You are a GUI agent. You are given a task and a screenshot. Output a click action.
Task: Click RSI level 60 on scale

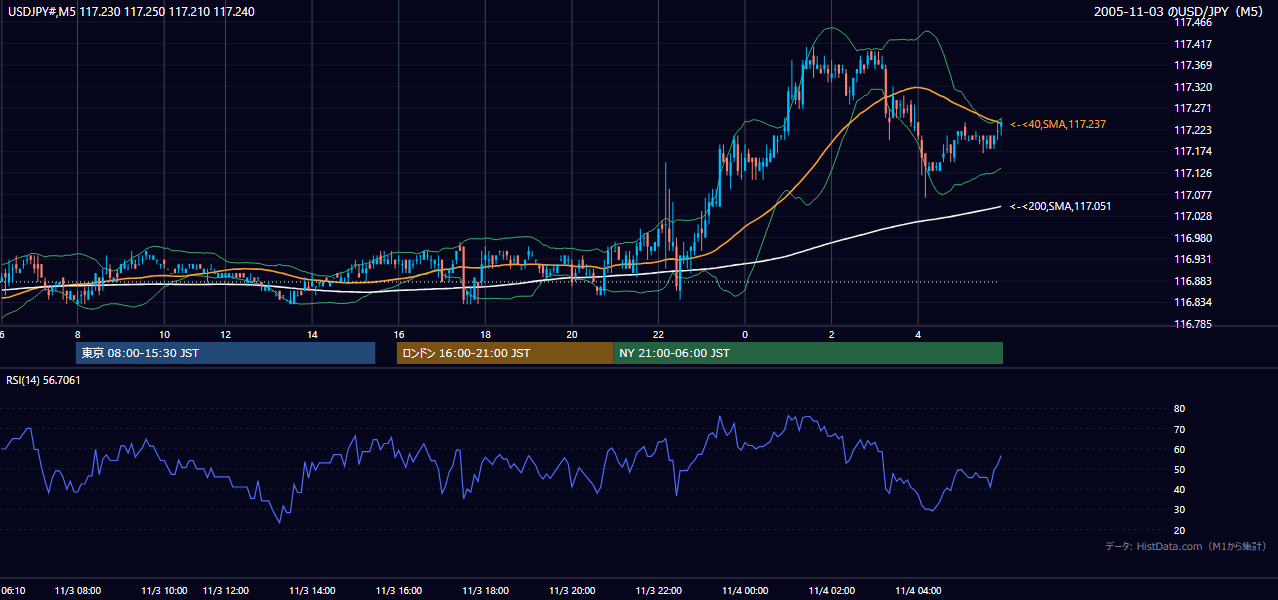point(1179,449)
